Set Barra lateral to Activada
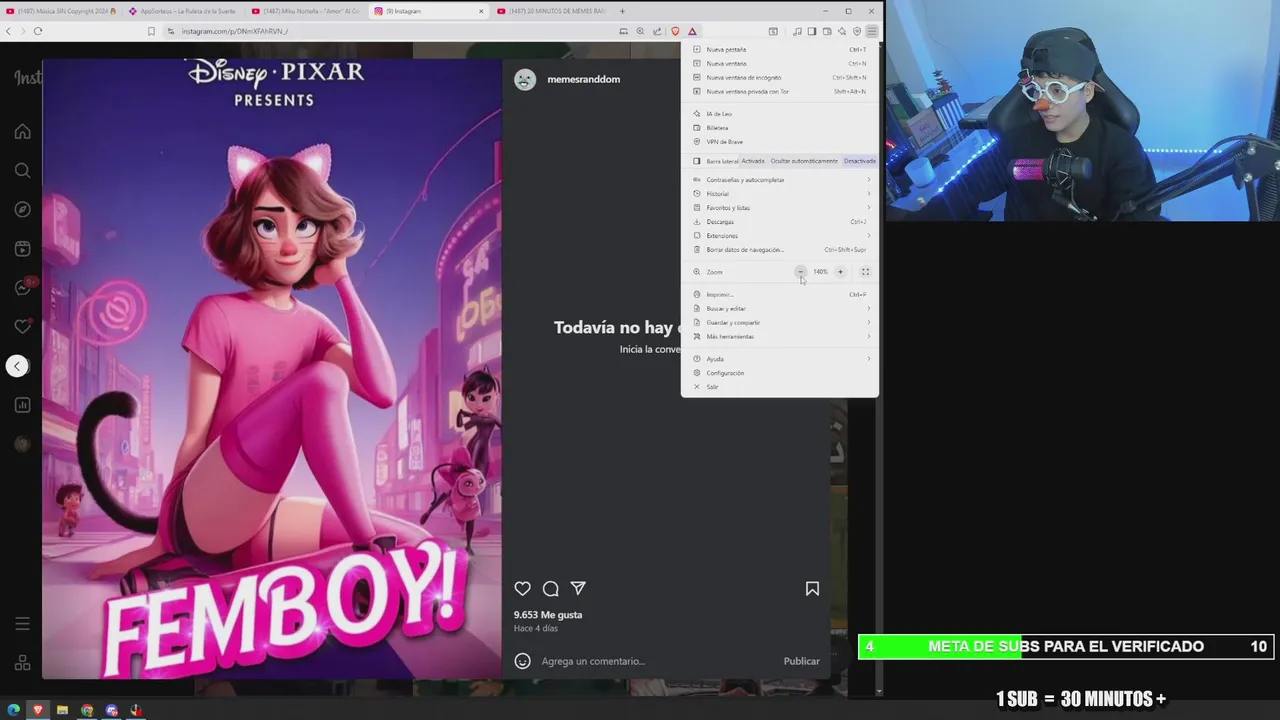The width and height of the screenshot is (1280, 720). [x=753, y=161]
